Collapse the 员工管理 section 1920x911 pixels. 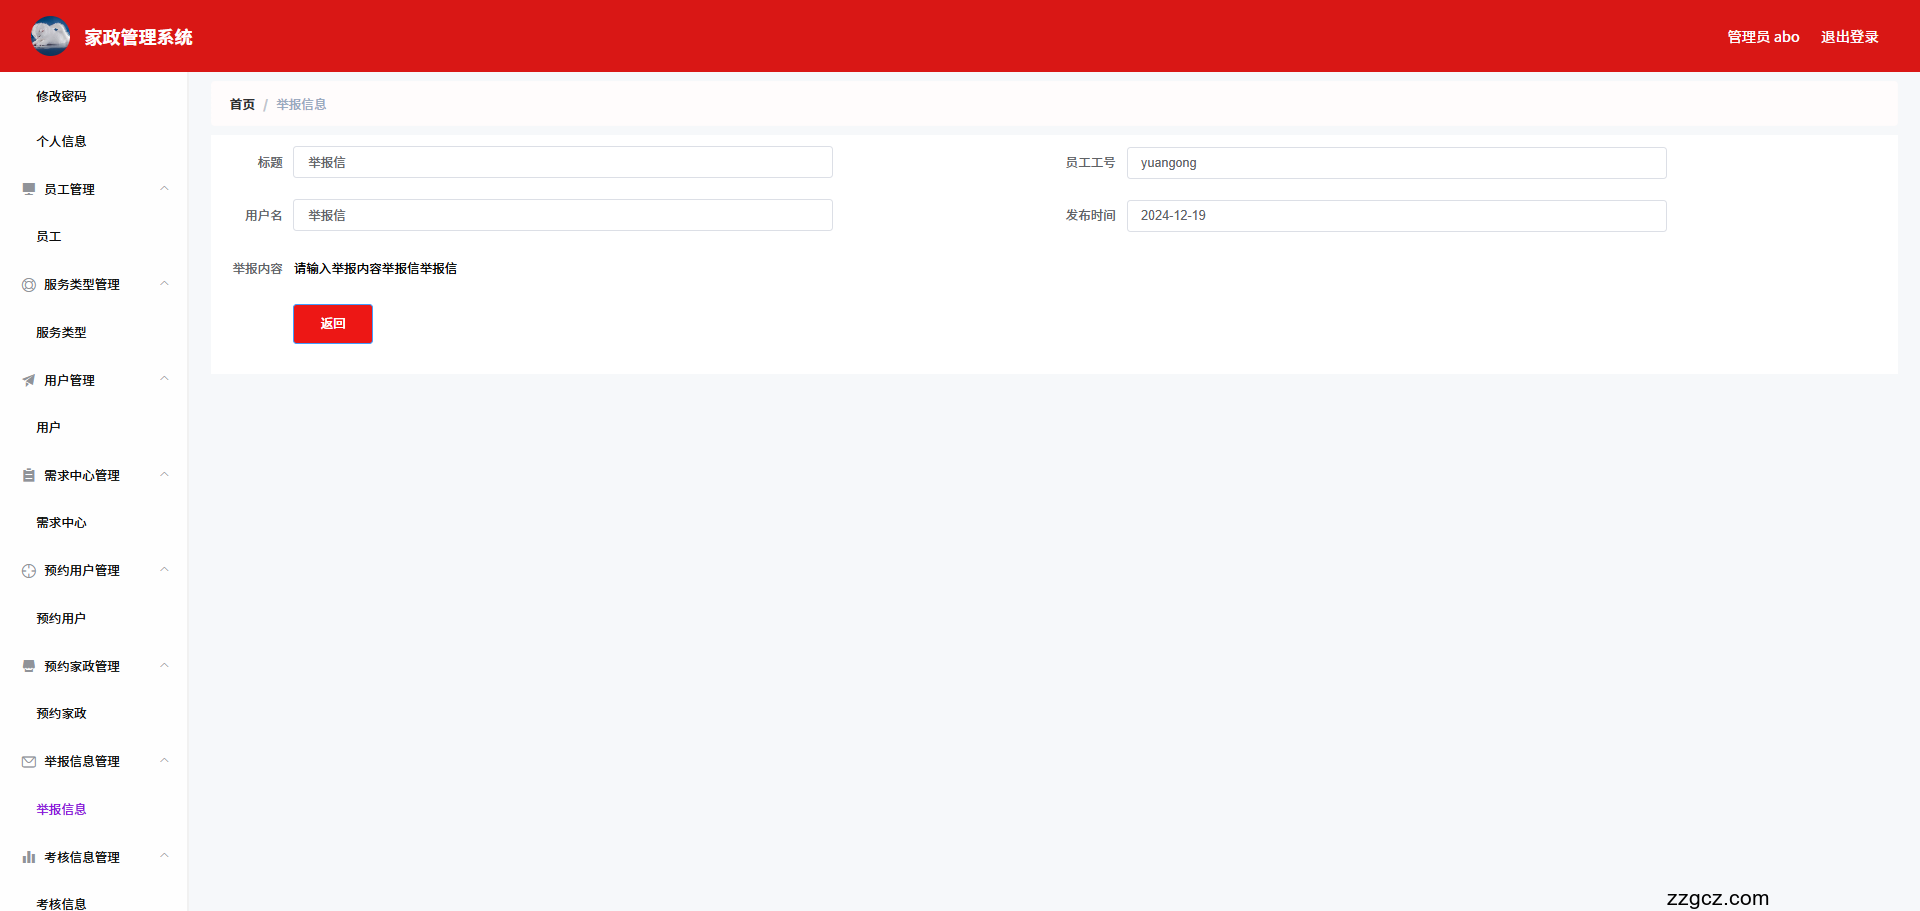[164, 188]
